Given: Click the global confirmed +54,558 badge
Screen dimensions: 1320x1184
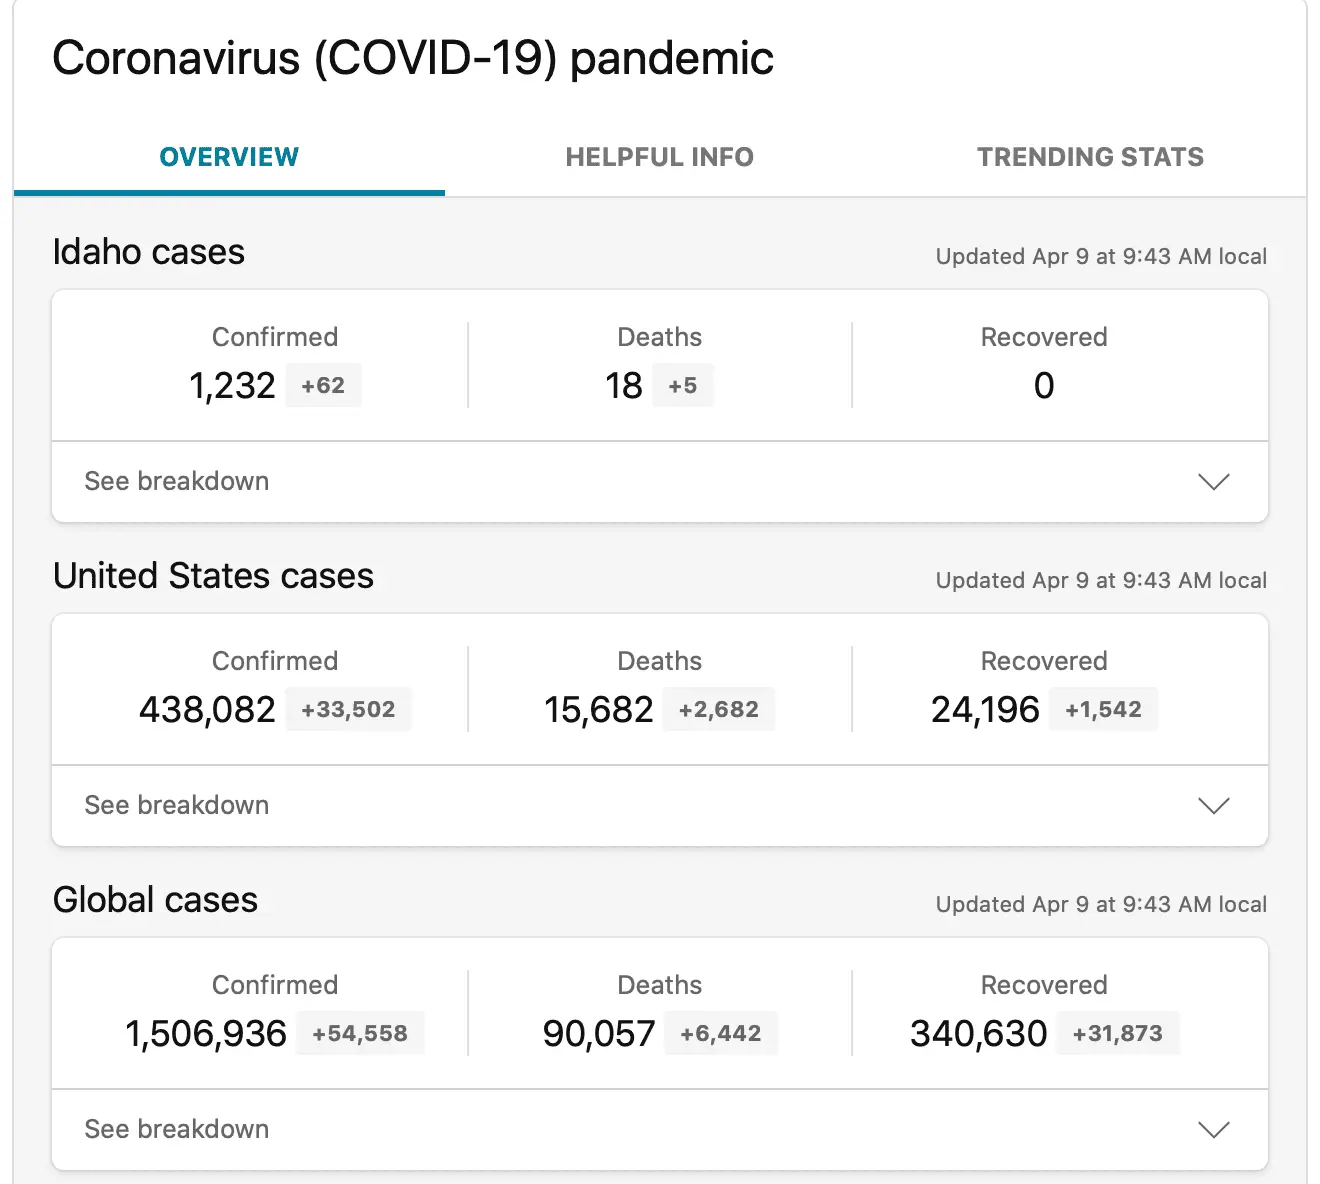Looking at the screenshot, I should point(360,1034).
